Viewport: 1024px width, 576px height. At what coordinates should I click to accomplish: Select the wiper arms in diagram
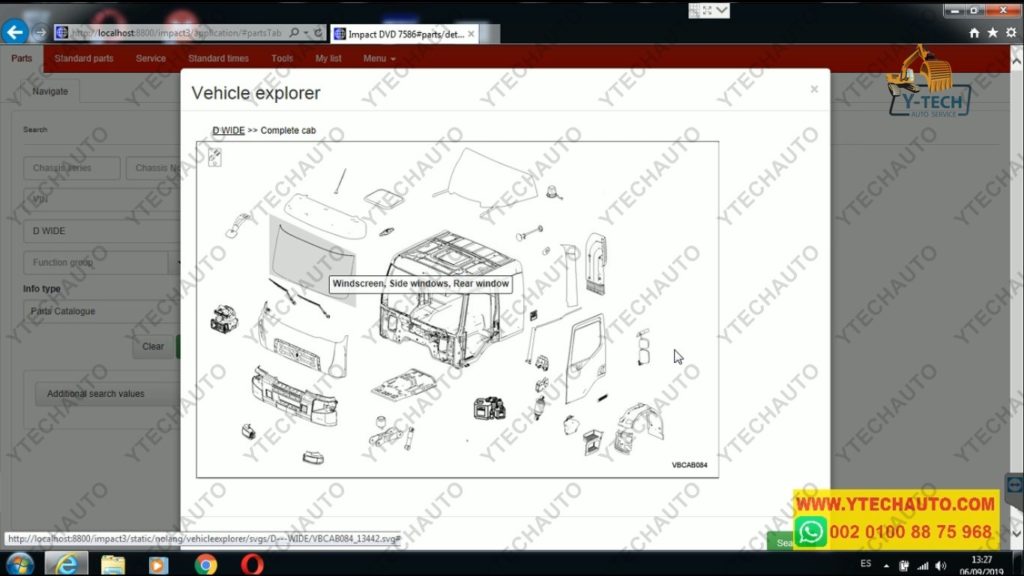click(299, 296)
